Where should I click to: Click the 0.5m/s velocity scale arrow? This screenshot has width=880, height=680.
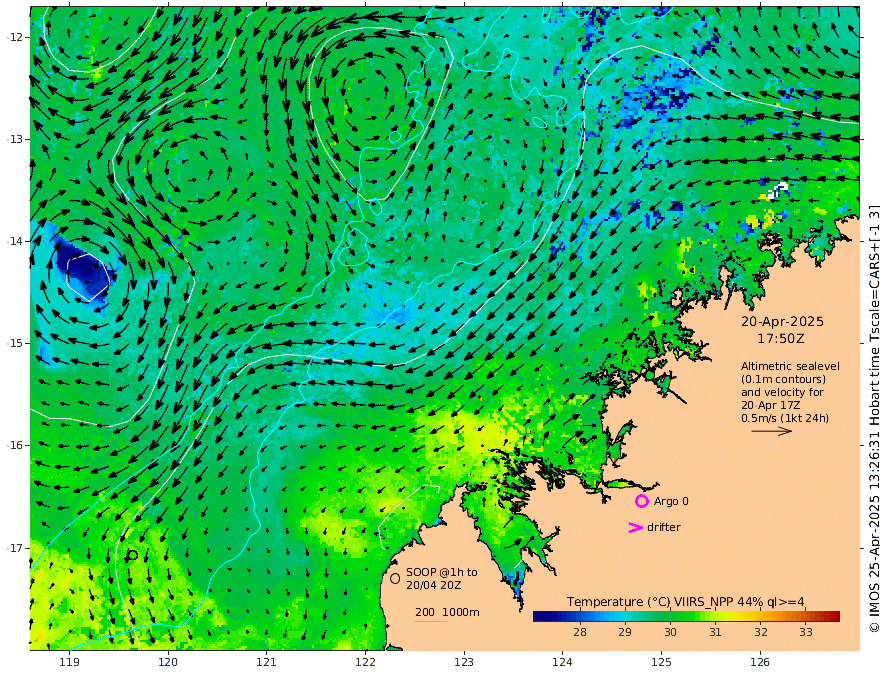pos(772,431)
